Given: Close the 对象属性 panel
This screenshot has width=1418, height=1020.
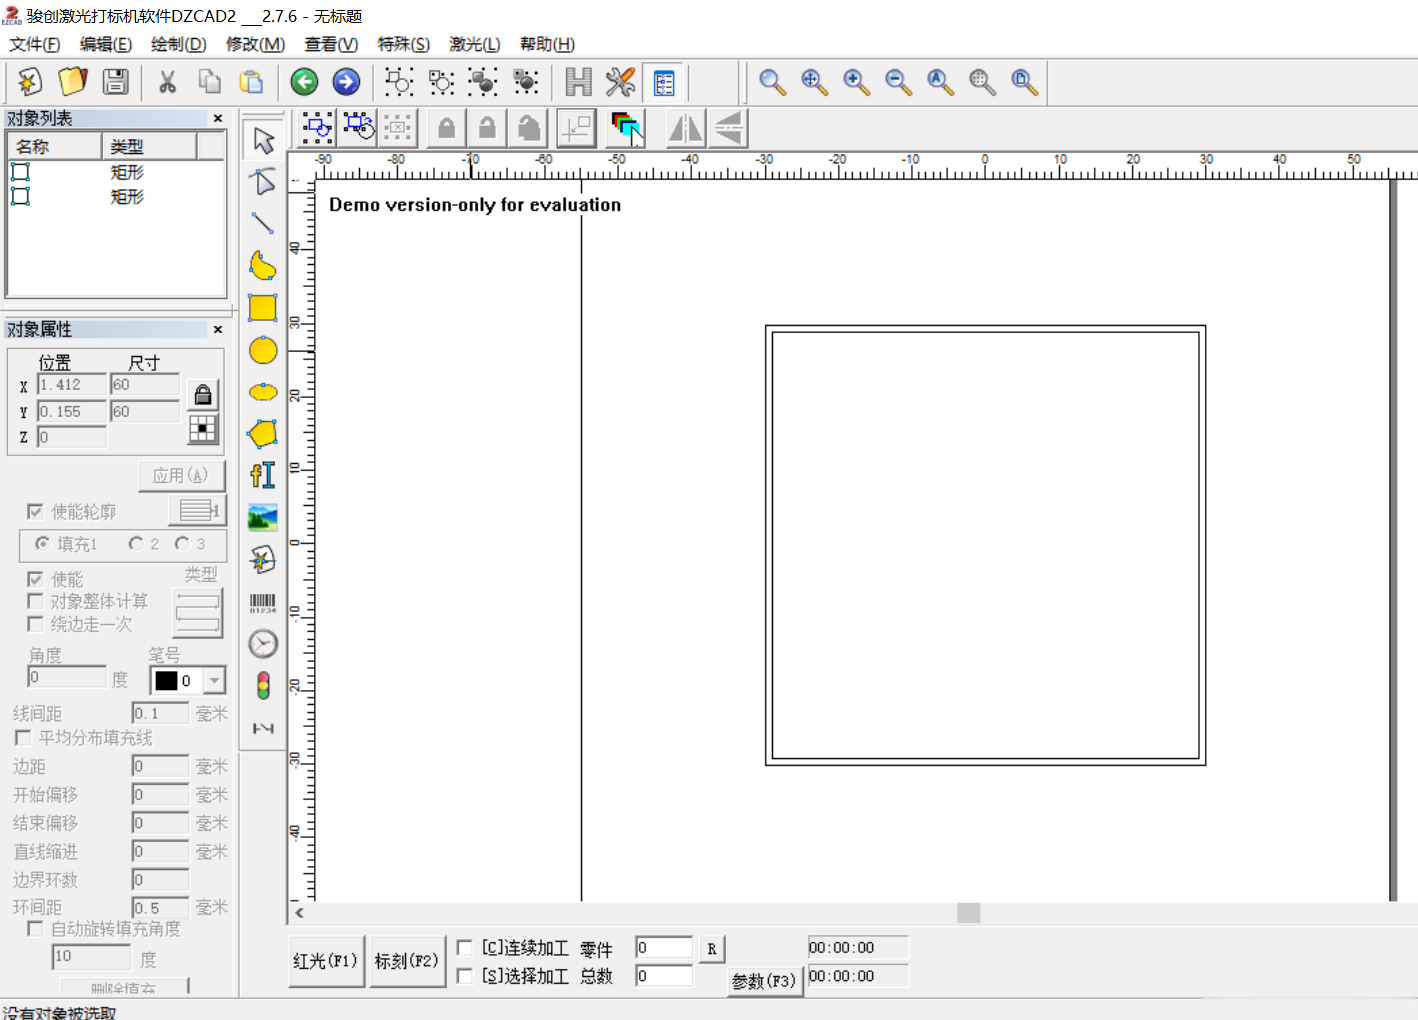Looking at the screenshot, I should [218, 329].
